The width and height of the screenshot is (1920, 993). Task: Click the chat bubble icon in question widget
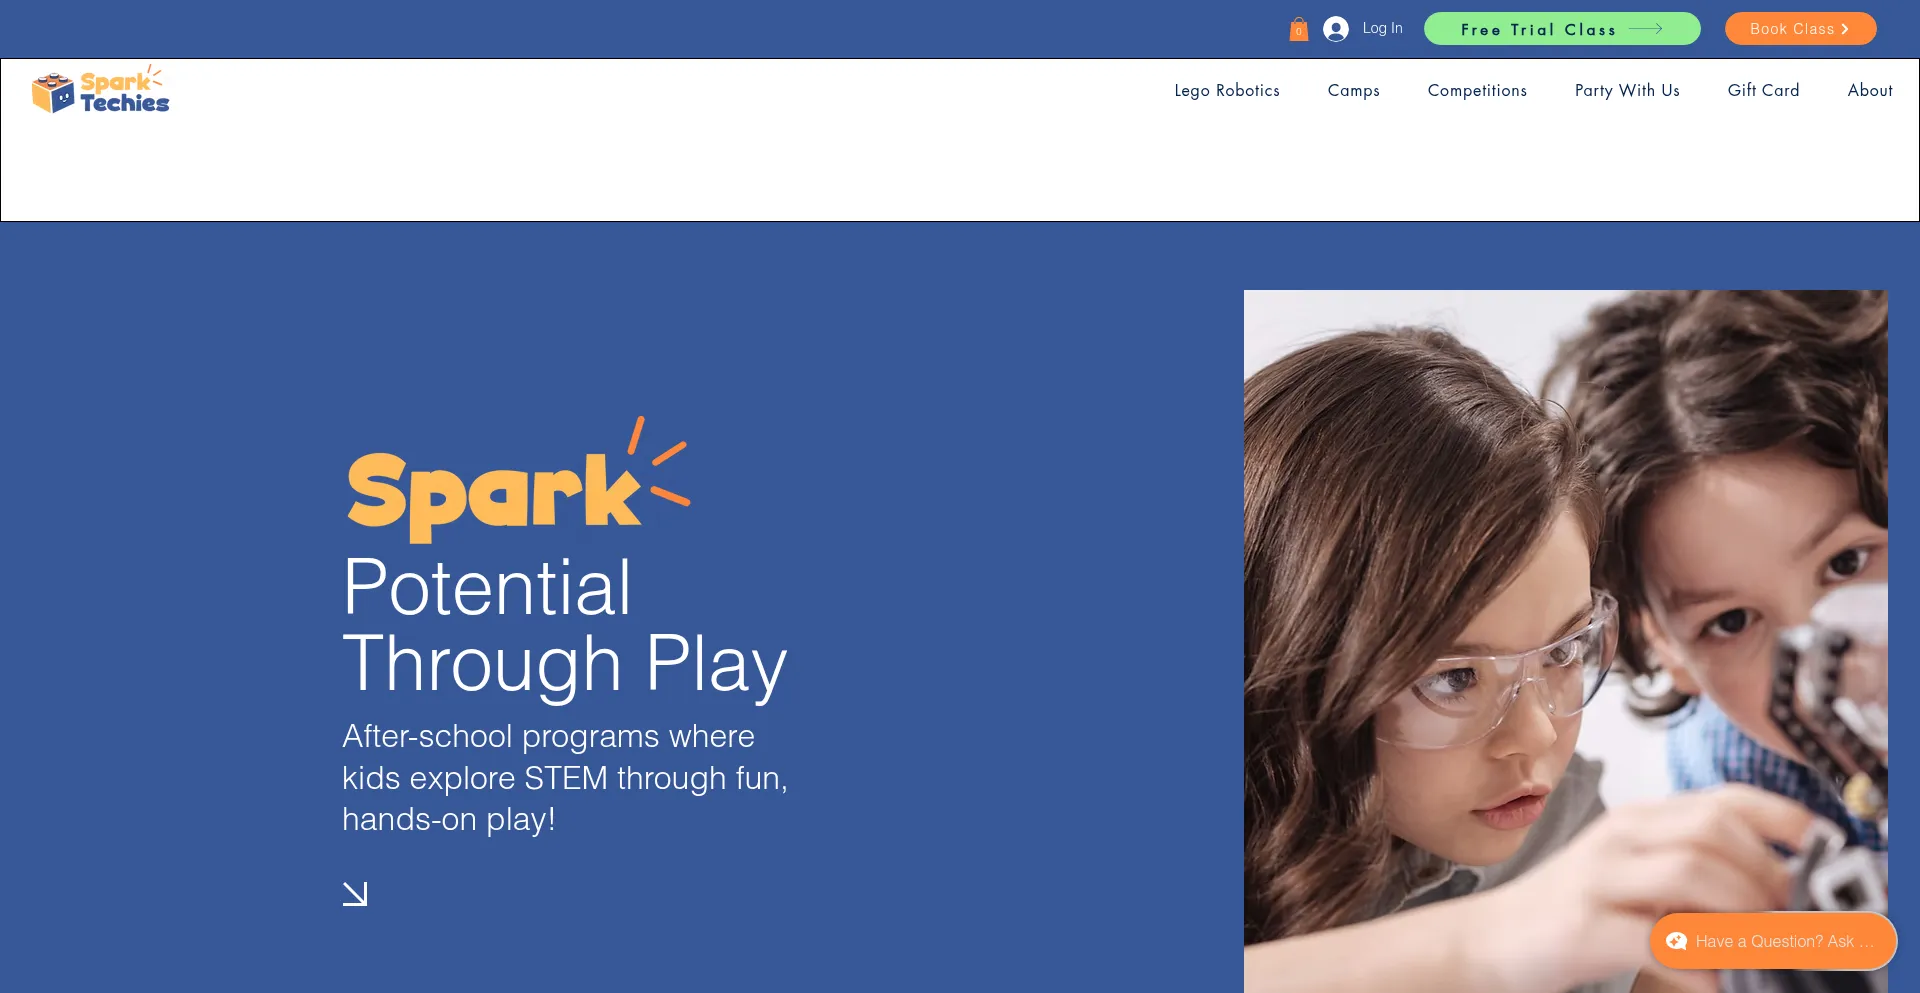(1677, 941)
